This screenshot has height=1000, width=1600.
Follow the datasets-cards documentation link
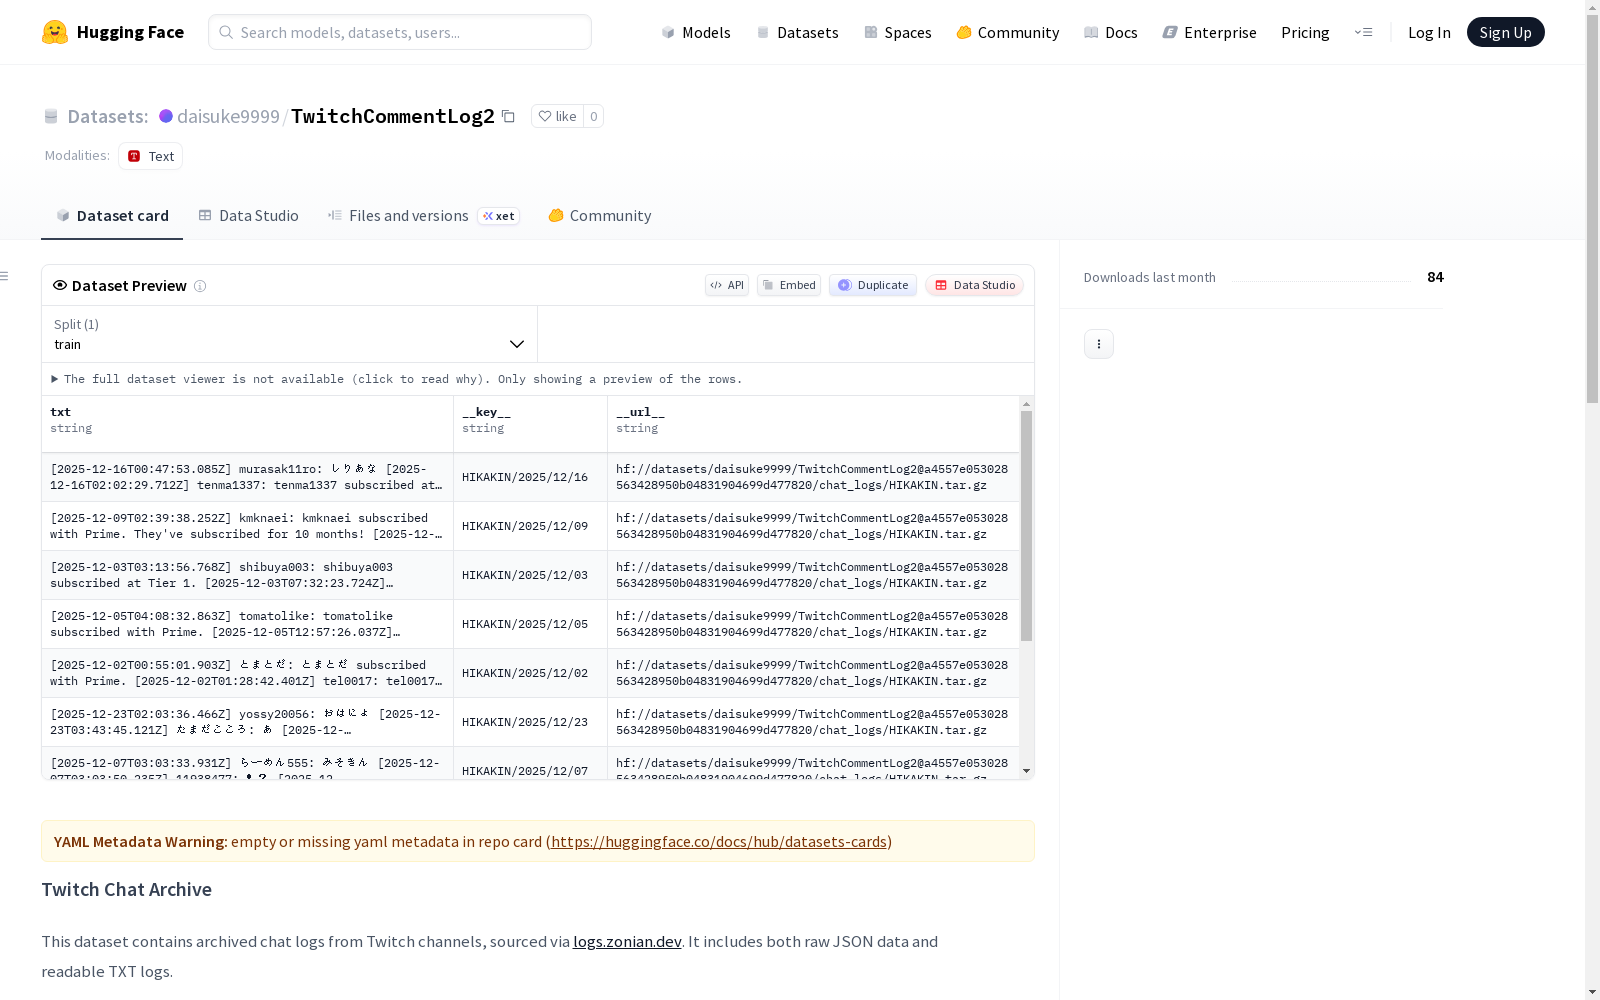[x=719, y=842]
